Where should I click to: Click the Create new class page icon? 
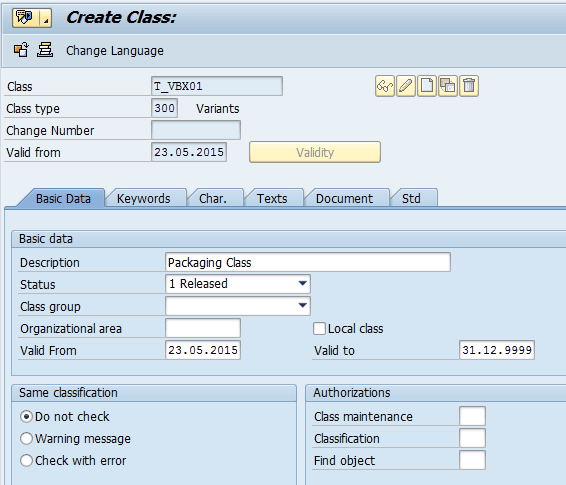[x=427, y=86]
